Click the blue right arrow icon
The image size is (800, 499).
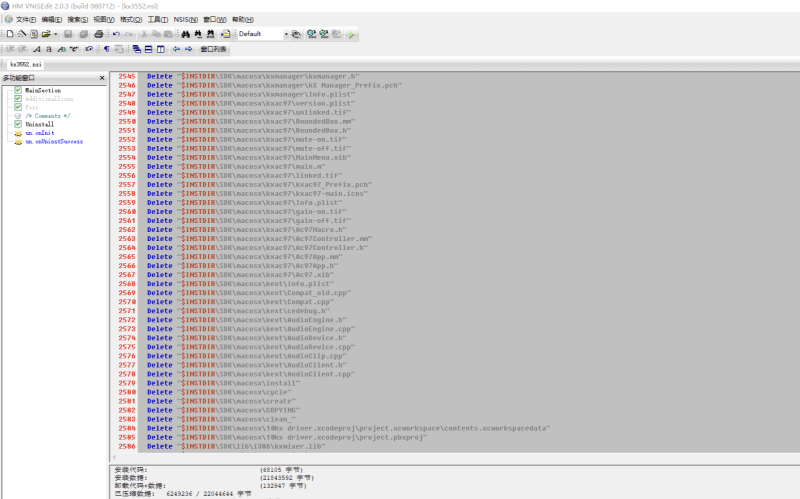(x=188, y=49)
